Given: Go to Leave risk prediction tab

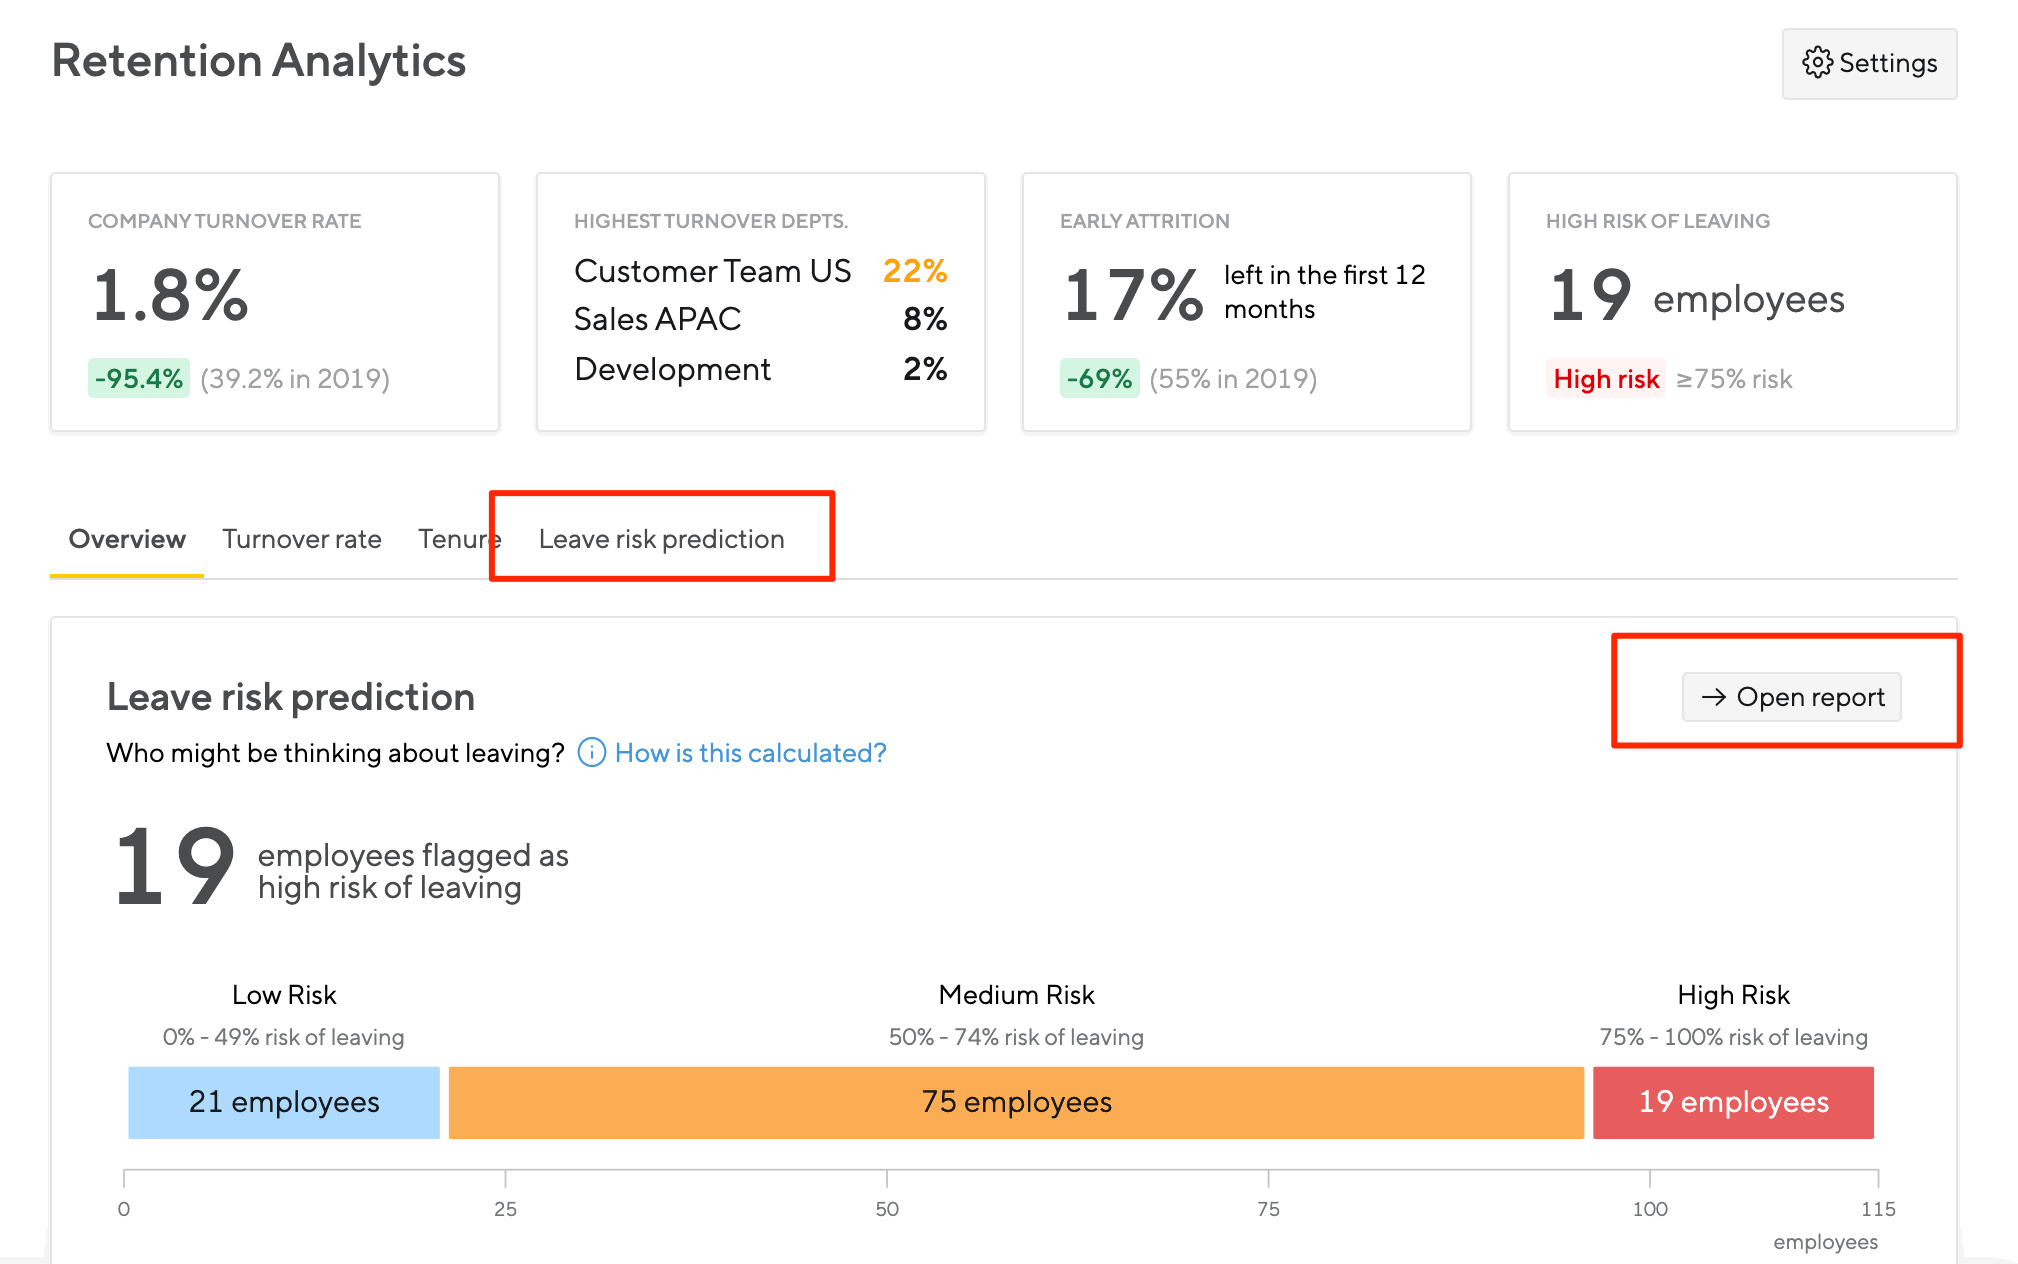Looking at the screenshot, I should pos(661,539).
